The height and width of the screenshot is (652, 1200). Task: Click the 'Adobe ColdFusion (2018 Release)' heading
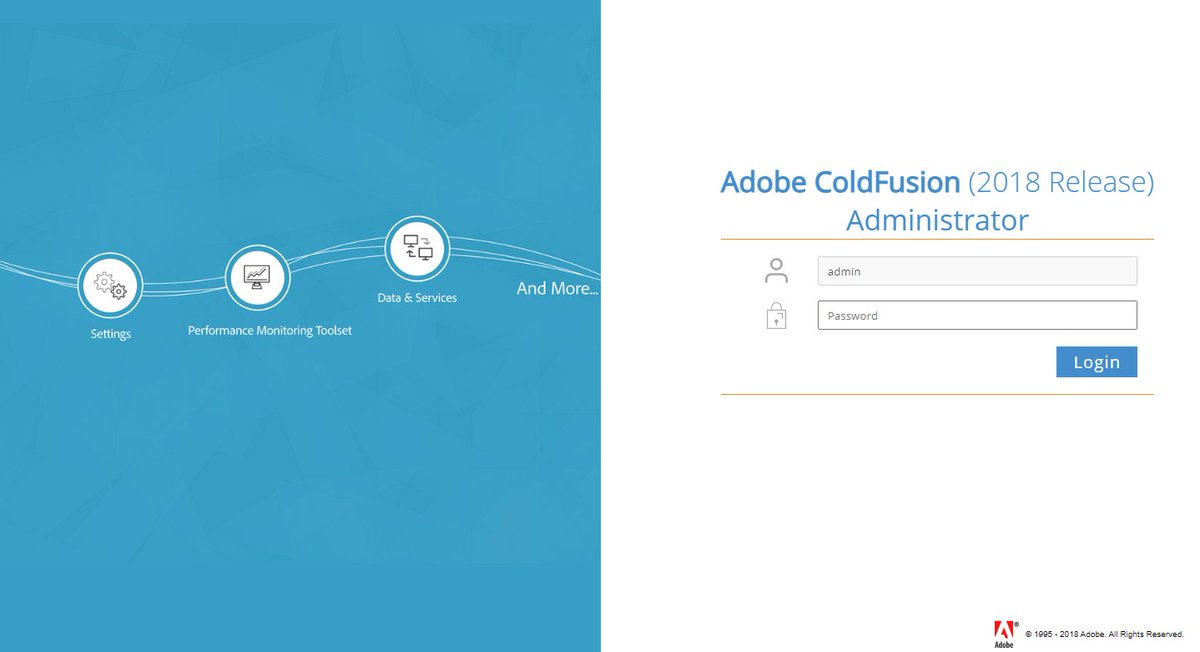tap(937, 182)
